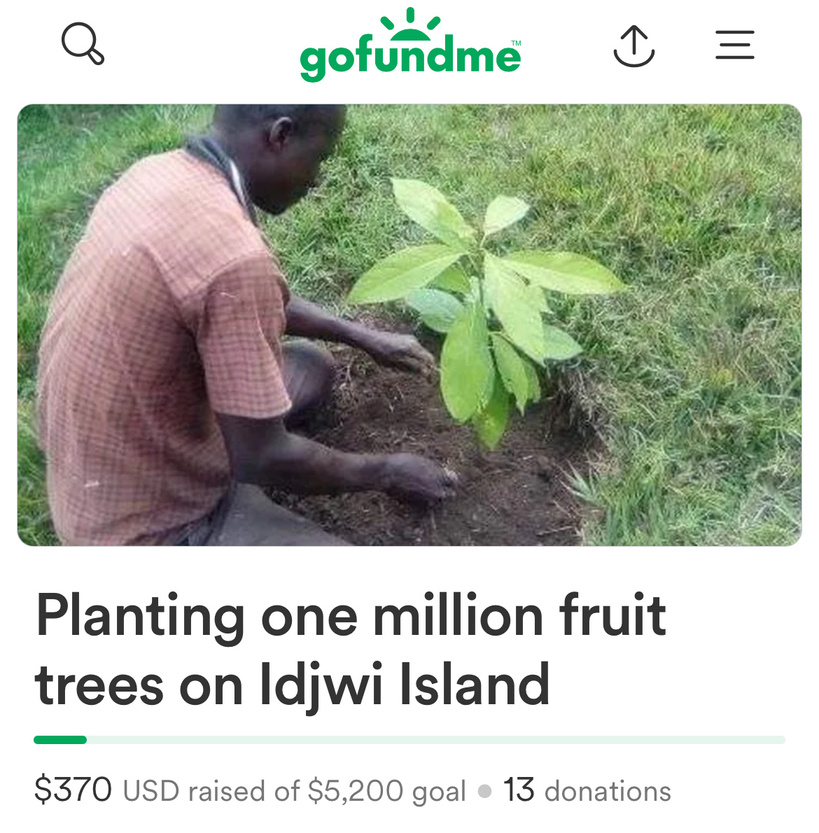Click the '$5,200 goal' text
The height and width of the screenshot is (833, 819).
click(387, 792)
